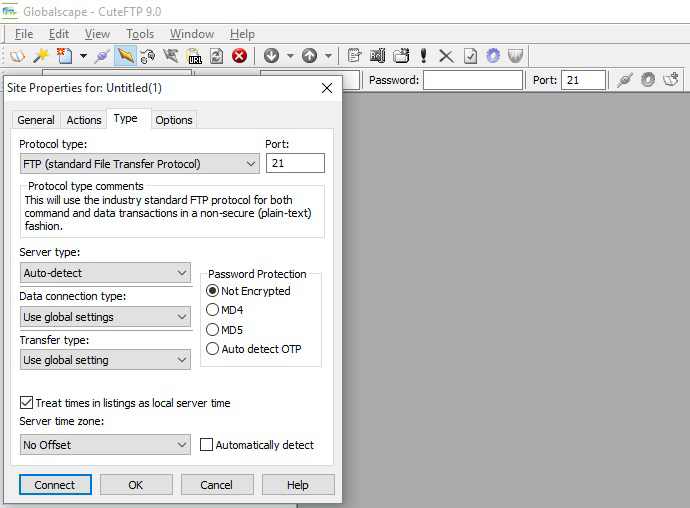This screenshot has width=690, height=508.
Task: Launch the Connection Wizard wand icon
Action: pos(41,56)
